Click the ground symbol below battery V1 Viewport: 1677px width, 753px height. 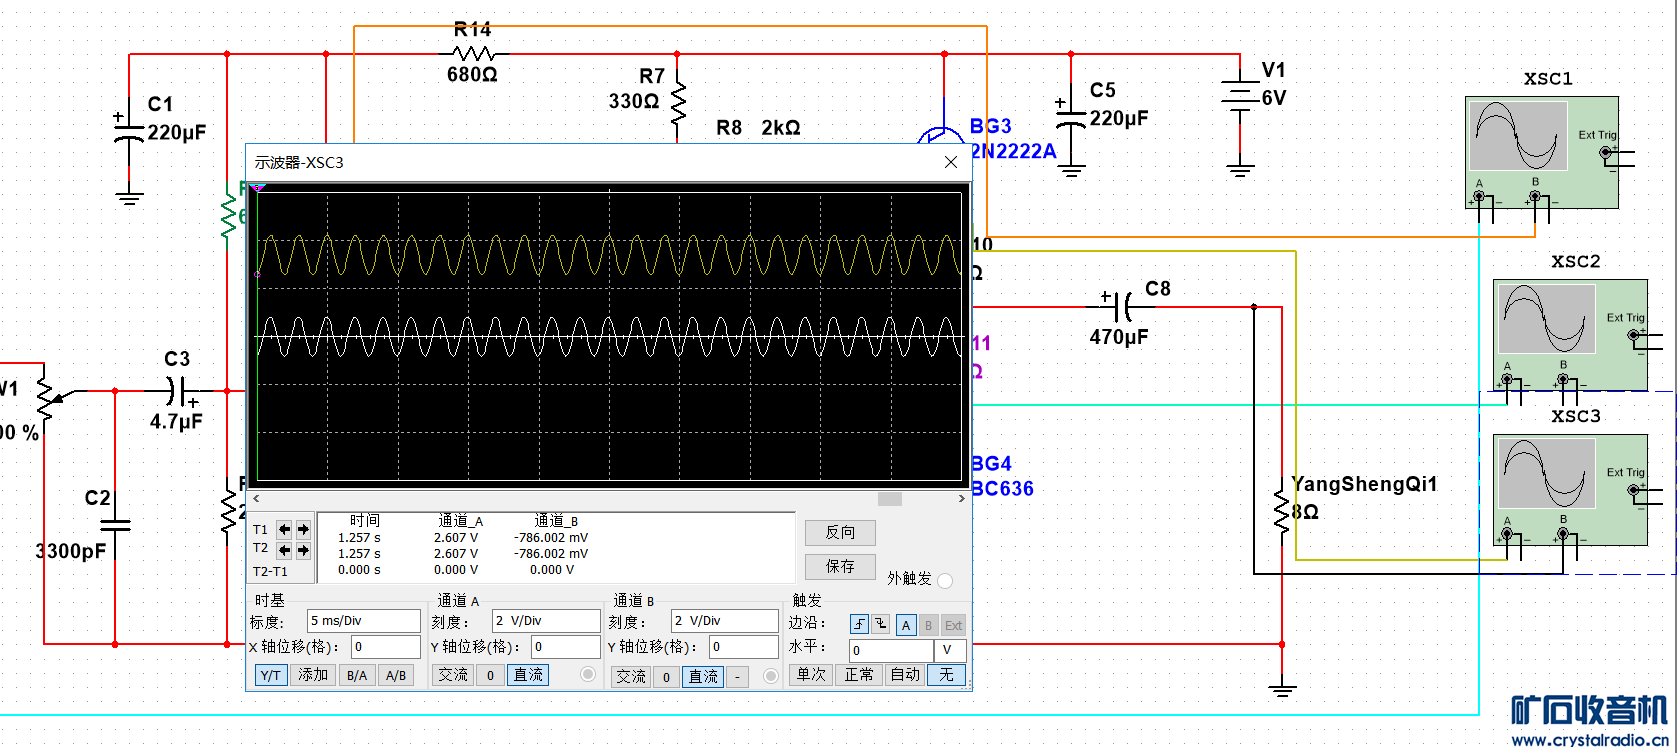click(x=1240, y=170)
